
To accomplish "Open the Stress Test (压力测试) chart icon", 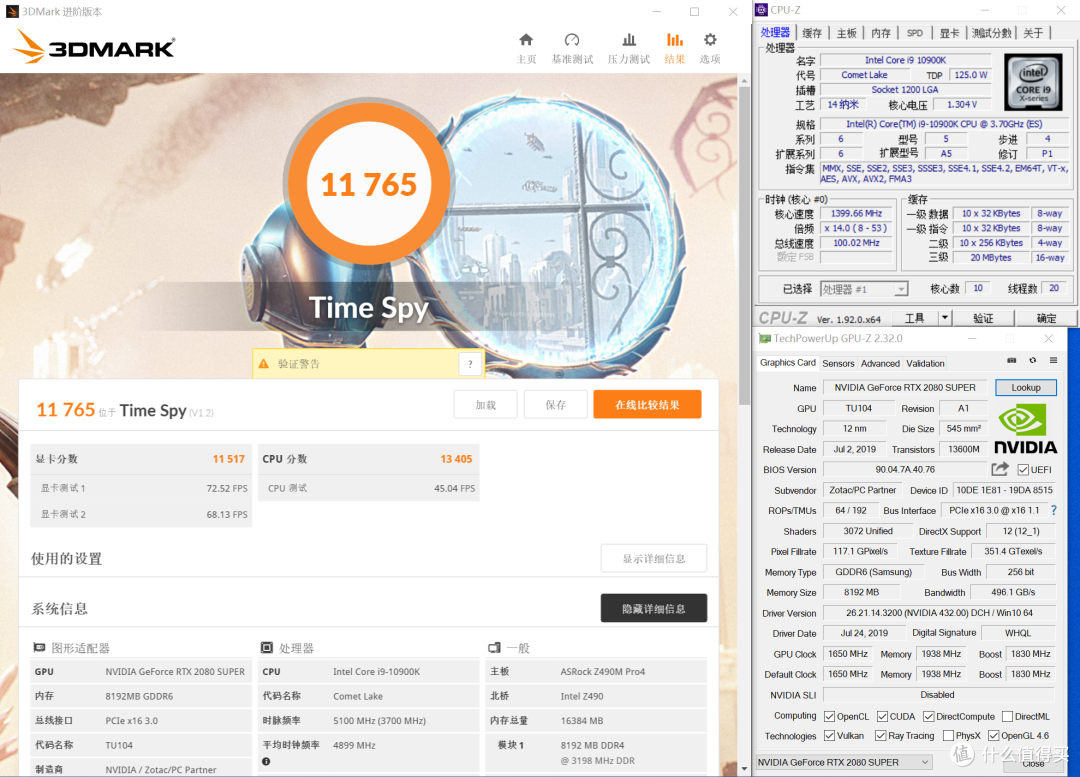I will [x=629, y=40].
